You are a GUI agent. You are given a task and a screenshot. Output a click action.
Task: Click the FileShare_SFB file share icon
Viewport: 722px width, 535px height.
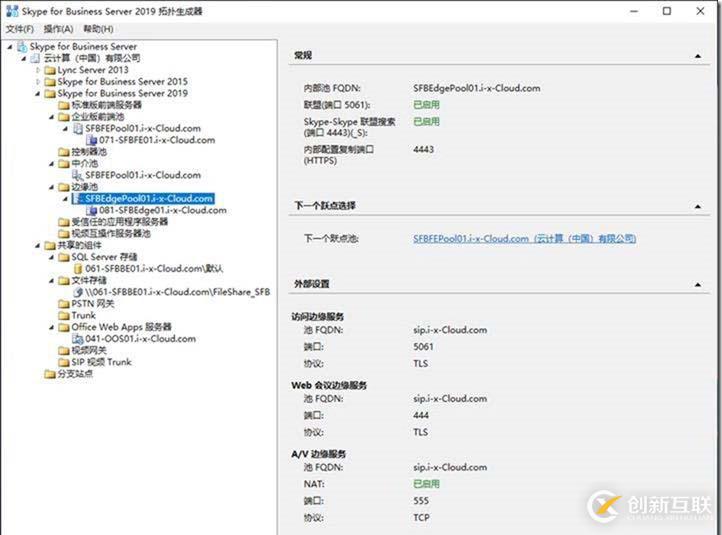pyautogui.click(x=78, y=292)
